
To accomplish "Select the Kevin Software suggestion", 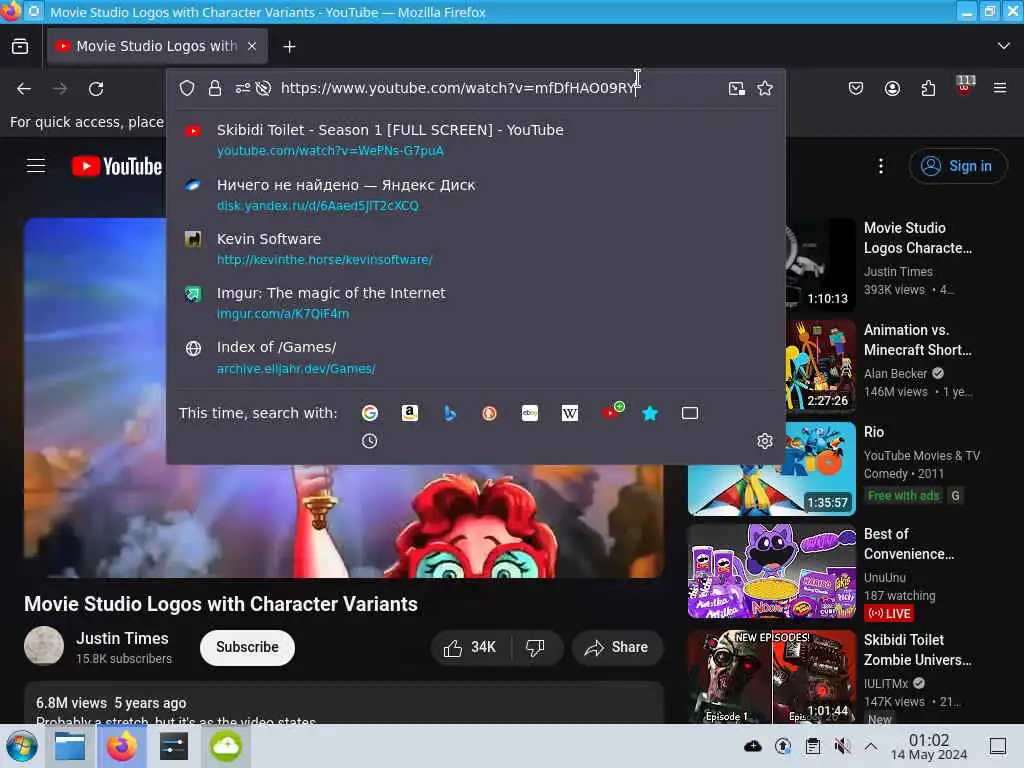I will [475, 249].
